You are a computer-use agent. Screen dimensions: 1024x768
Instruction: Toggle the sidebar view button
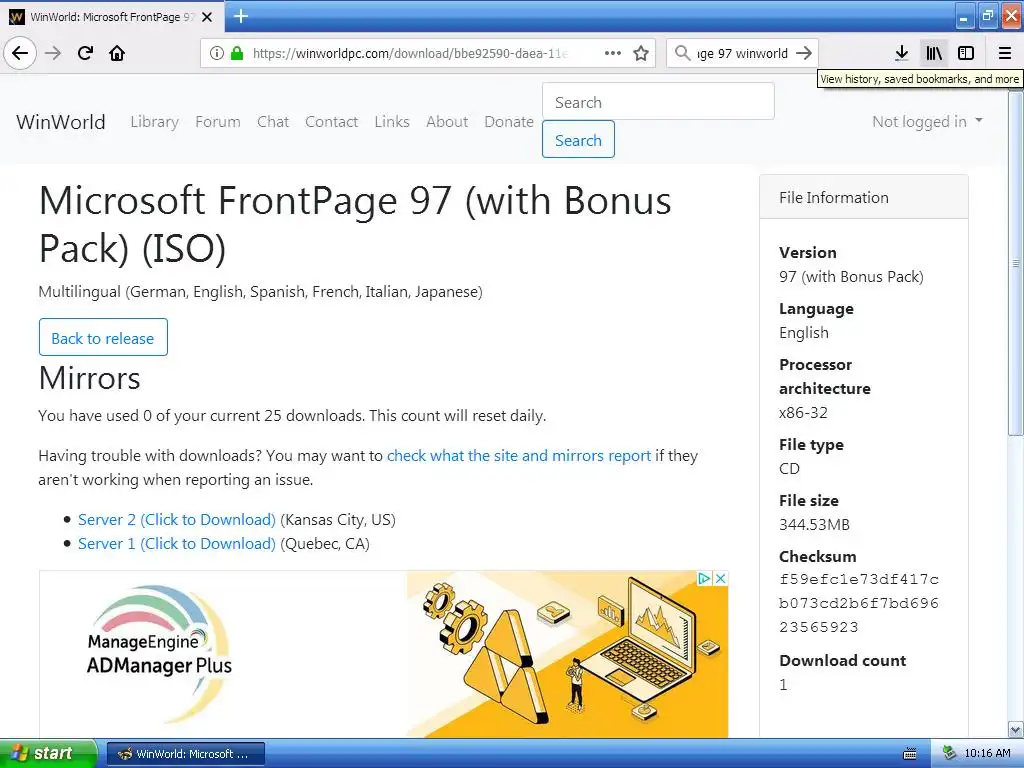pyautogui.click(x=966, y=53)
